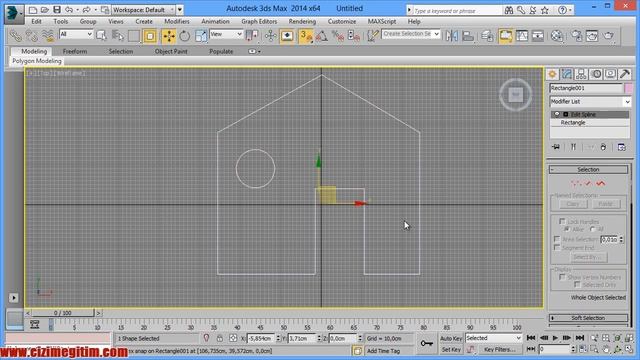Select the Alike radio button
This screenshot has width=640, height=360.
click(x=567, y=229)
